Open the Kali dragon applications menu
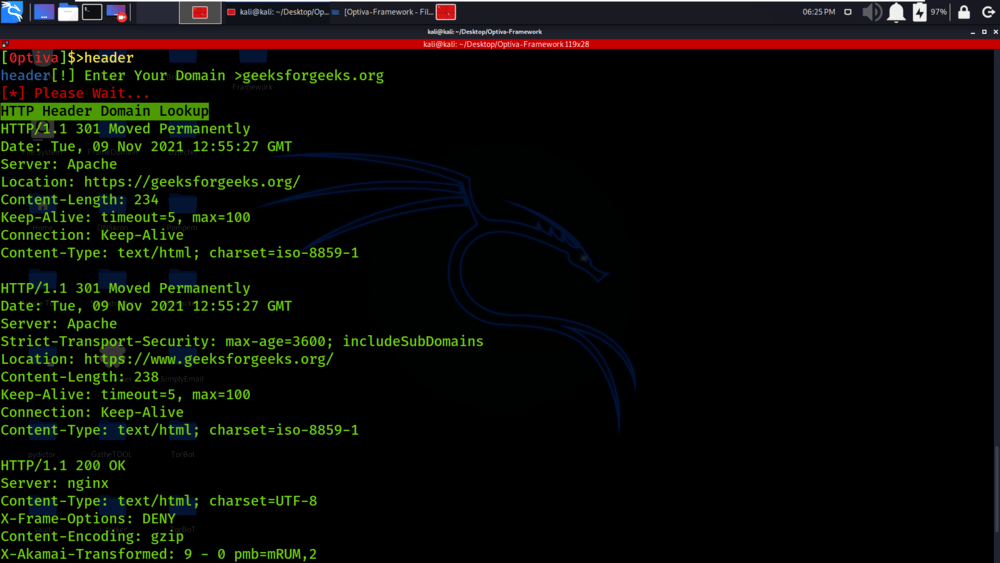1000x563 pixels. click(11, 11)
